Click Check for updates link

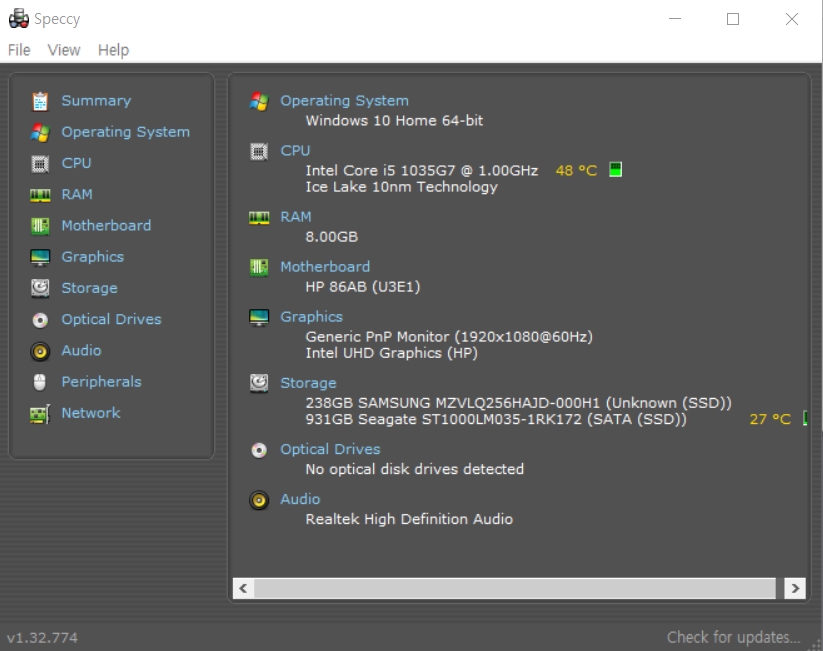[733, 637]
